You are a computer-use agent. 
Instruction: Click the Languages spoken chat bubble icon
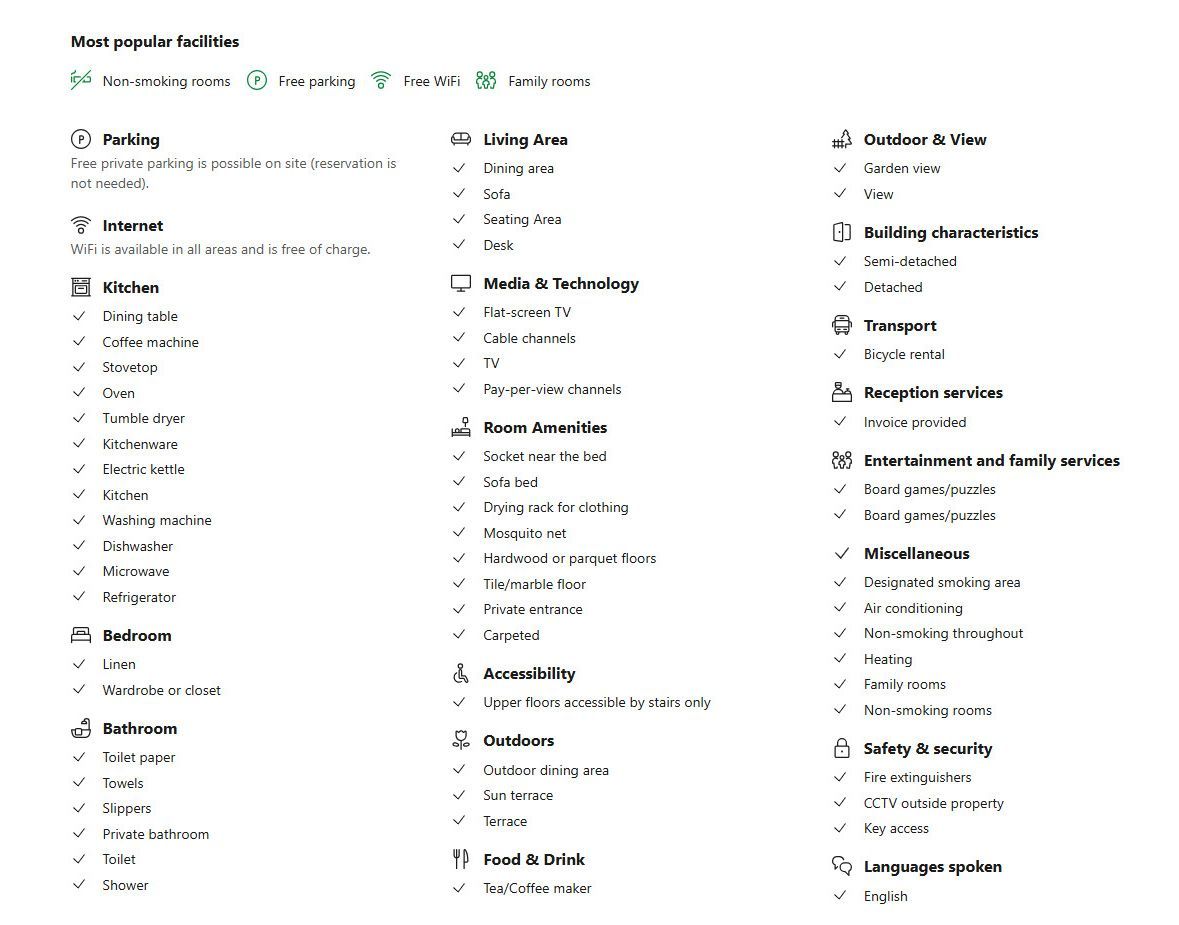point(841,866)
